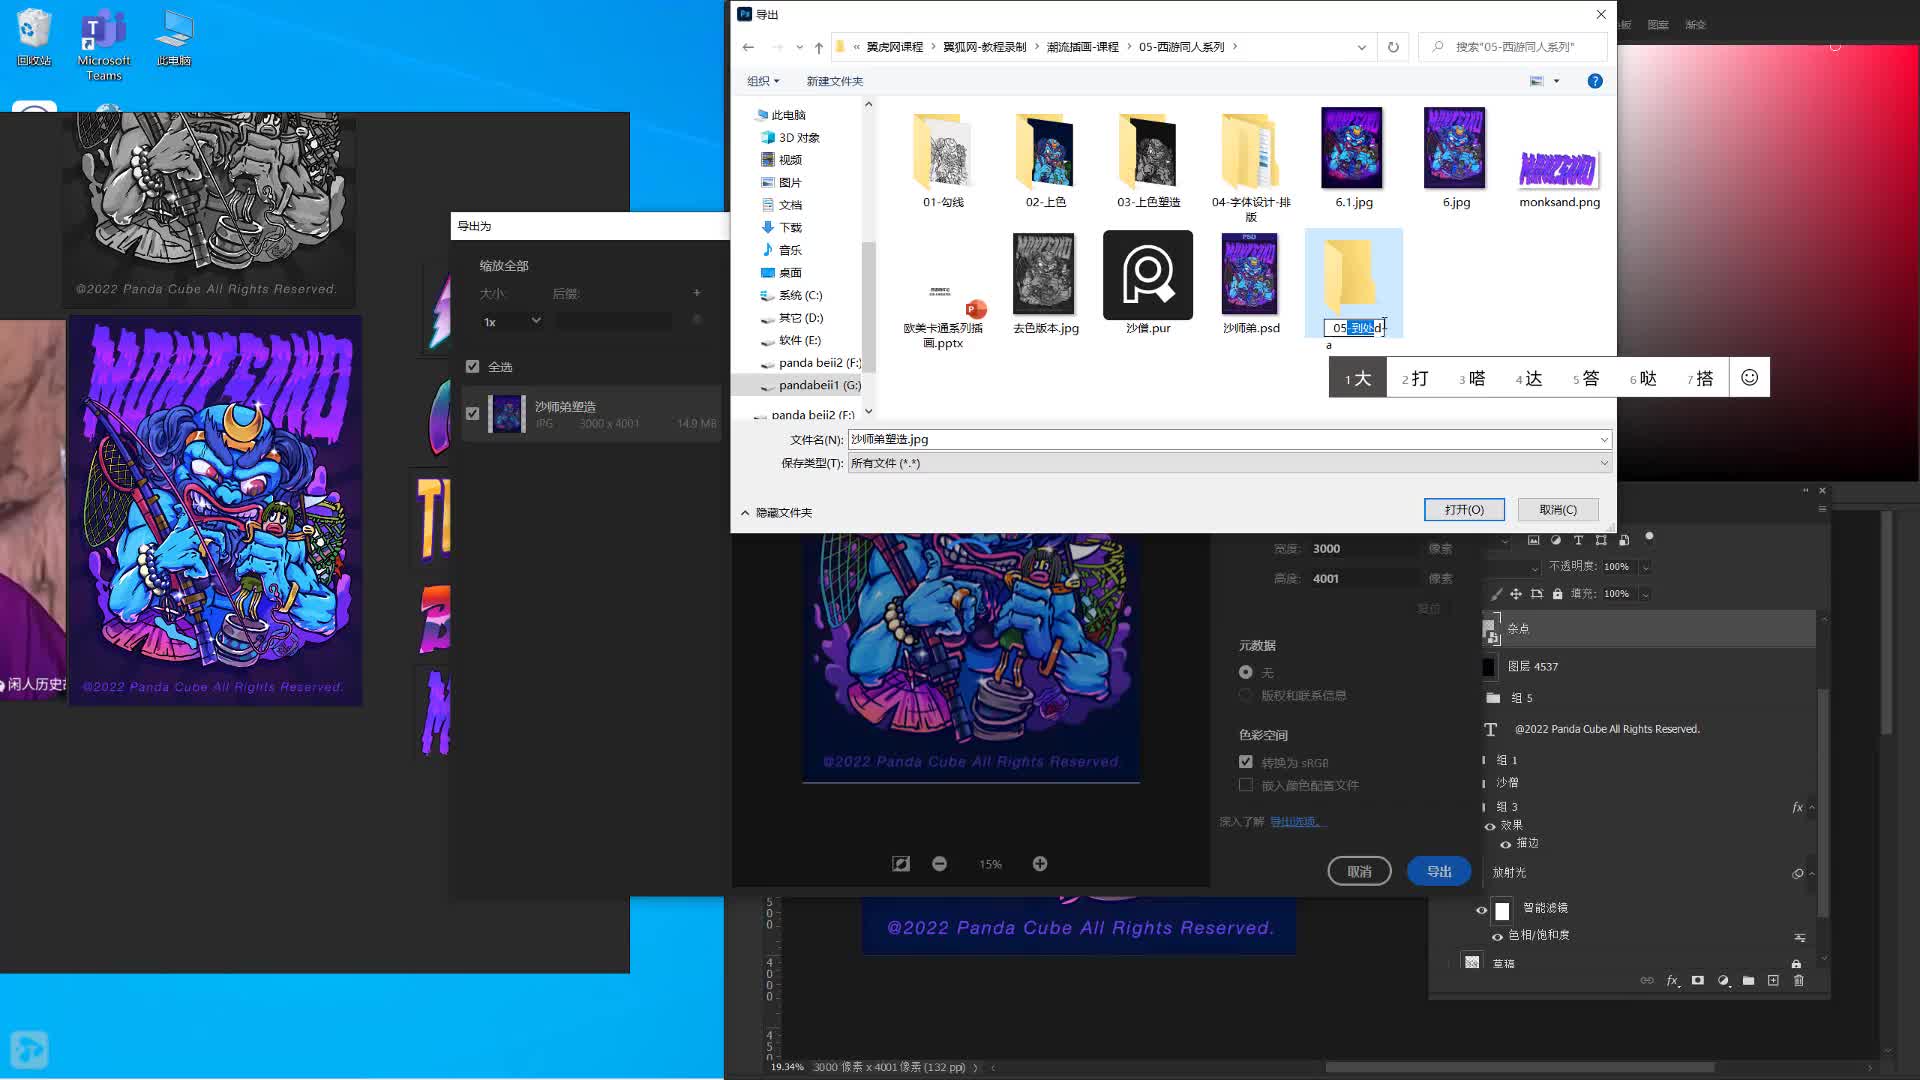Viewport: 1920px width, 1080px height.
Task: Choose IME candidate 打
Action: tap(1415, 378)
